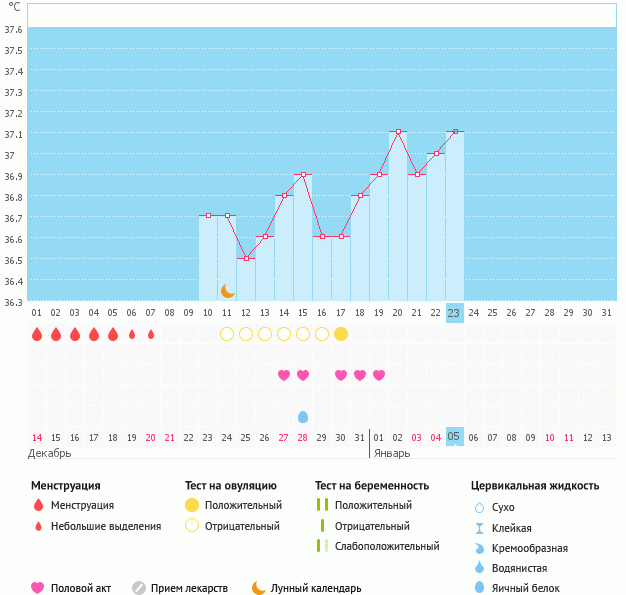
Task: Click the Слабоположительный legend label
Action: pos(387,546)
